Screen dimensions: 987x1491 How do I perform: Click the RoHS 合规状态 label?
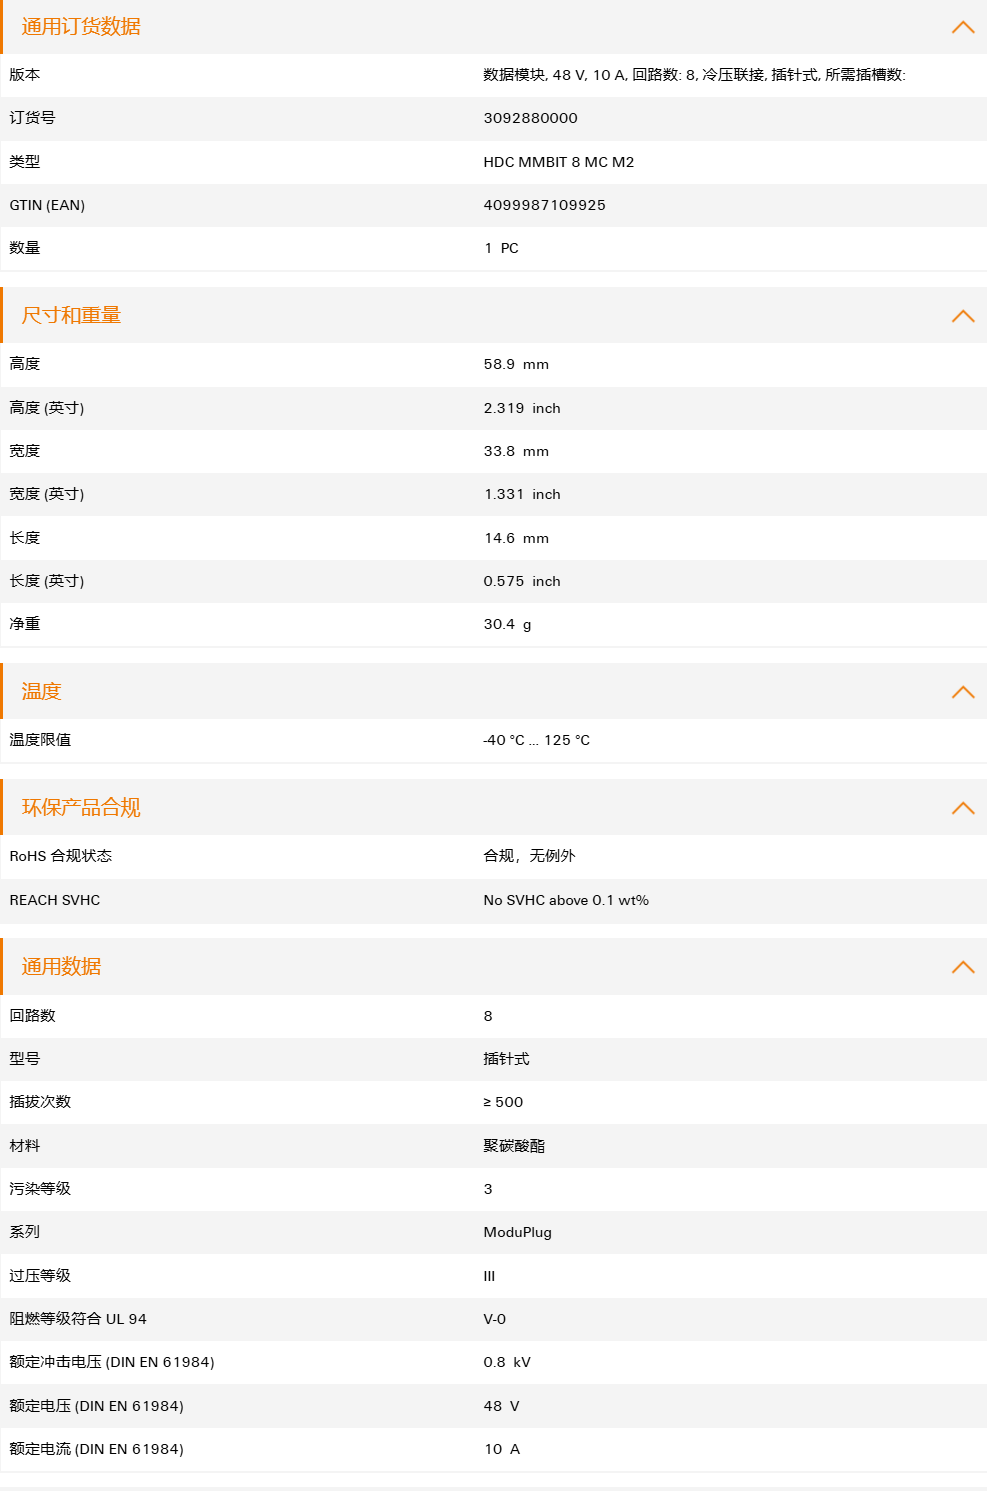coord(60,856)
